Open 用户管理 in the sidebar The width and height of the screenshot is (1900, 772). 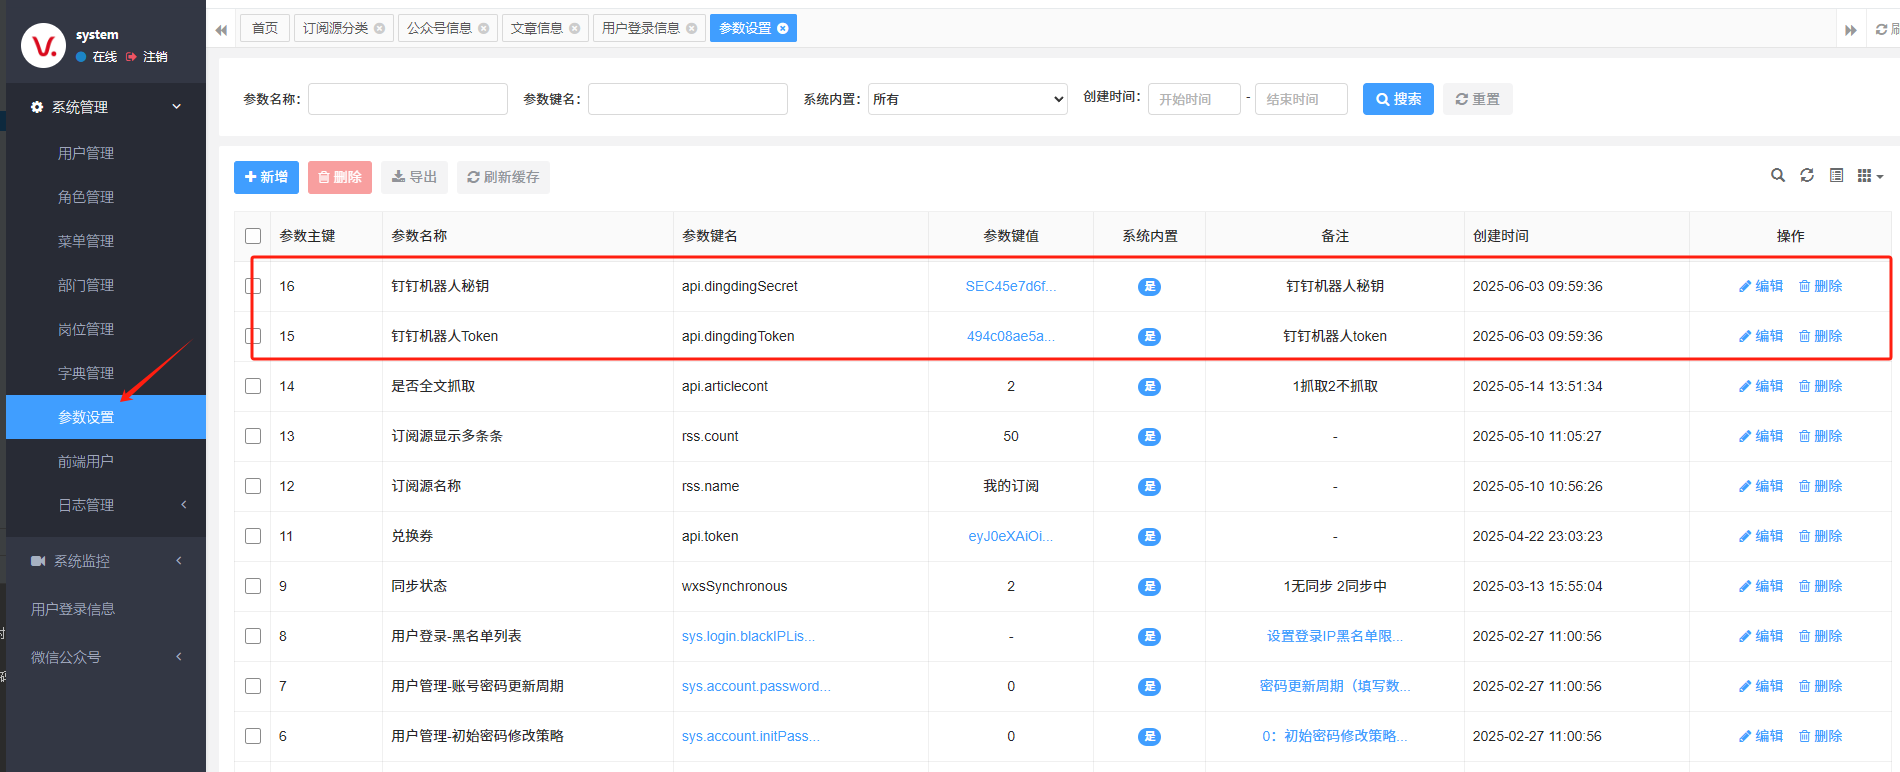86,153
